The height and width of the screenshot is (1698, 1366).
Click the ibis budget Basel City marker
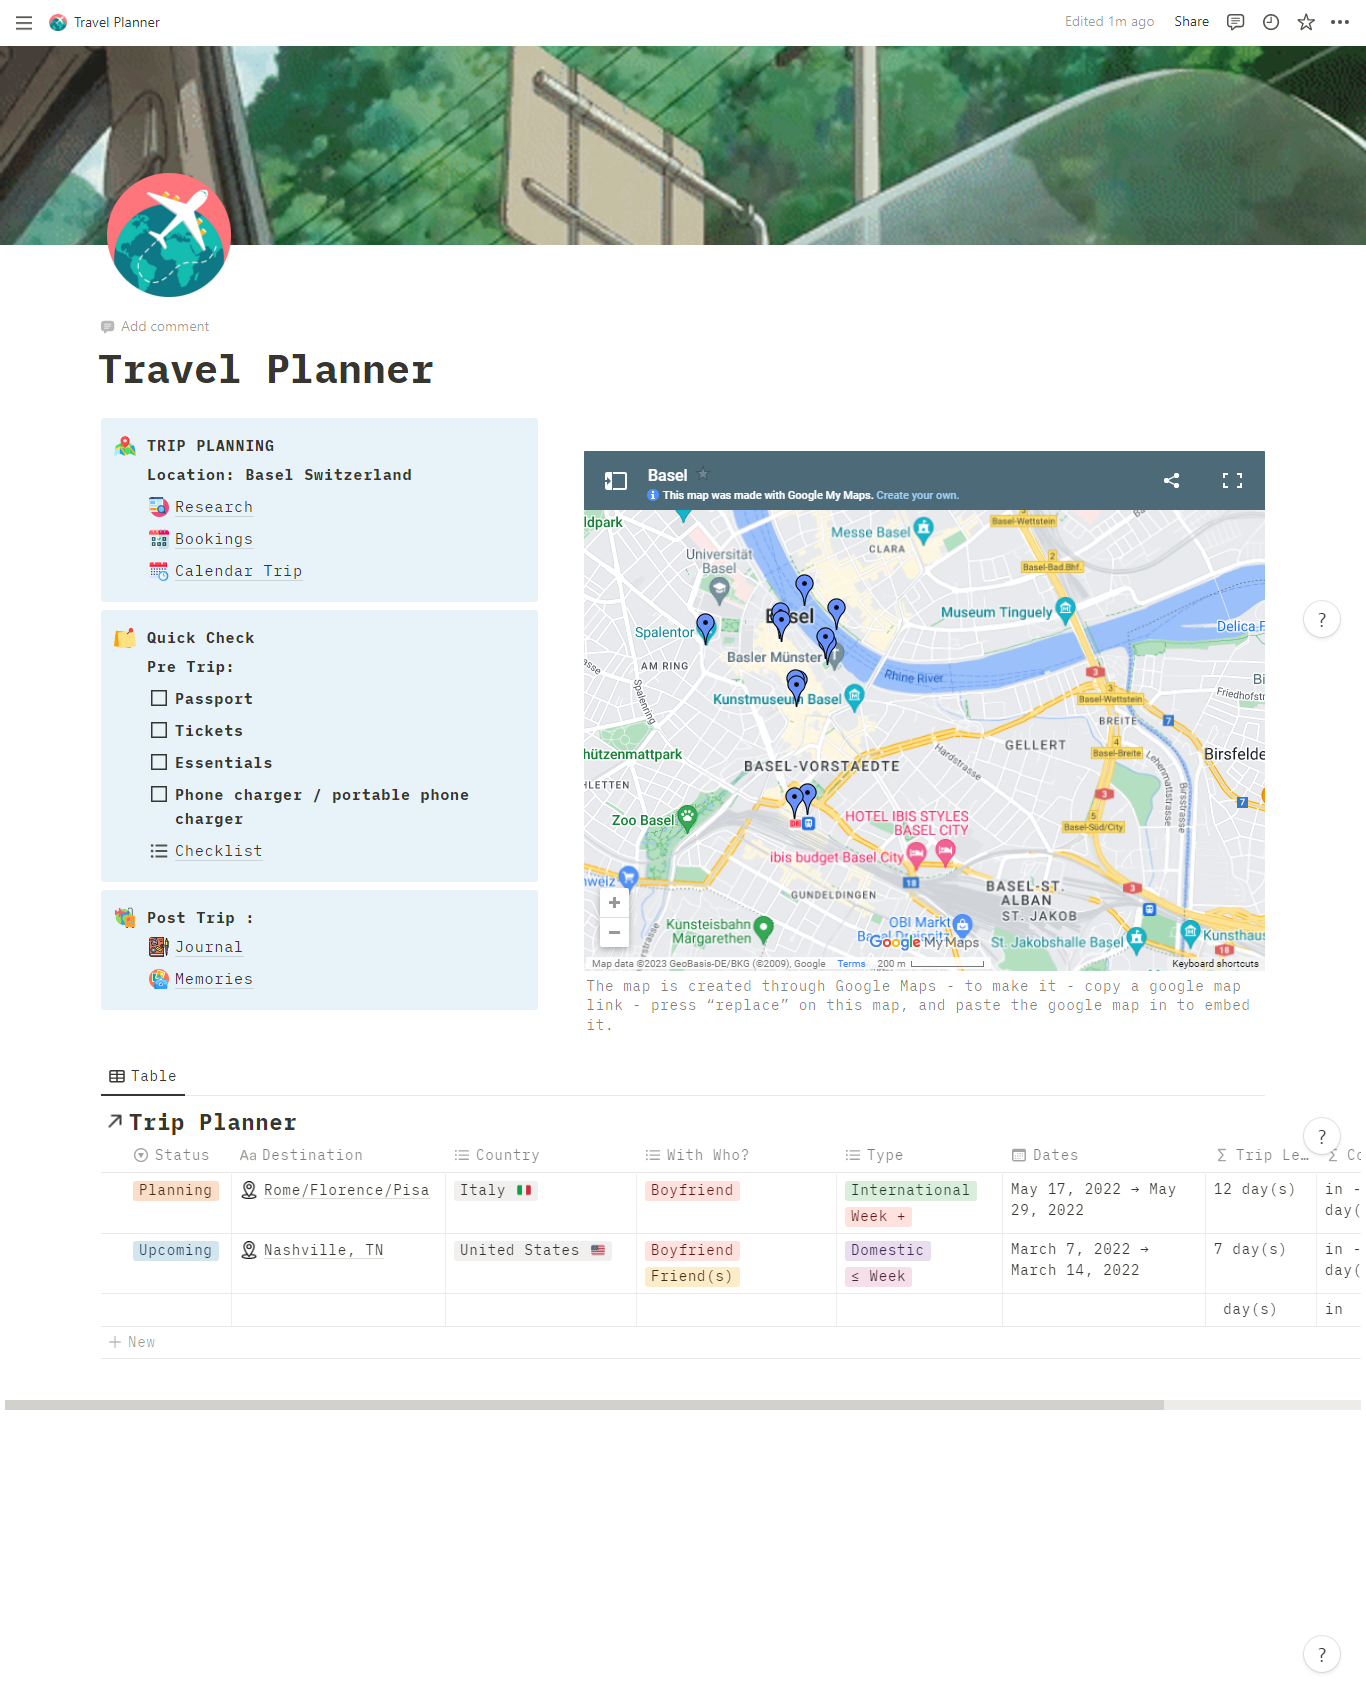(x=915, y=856)
